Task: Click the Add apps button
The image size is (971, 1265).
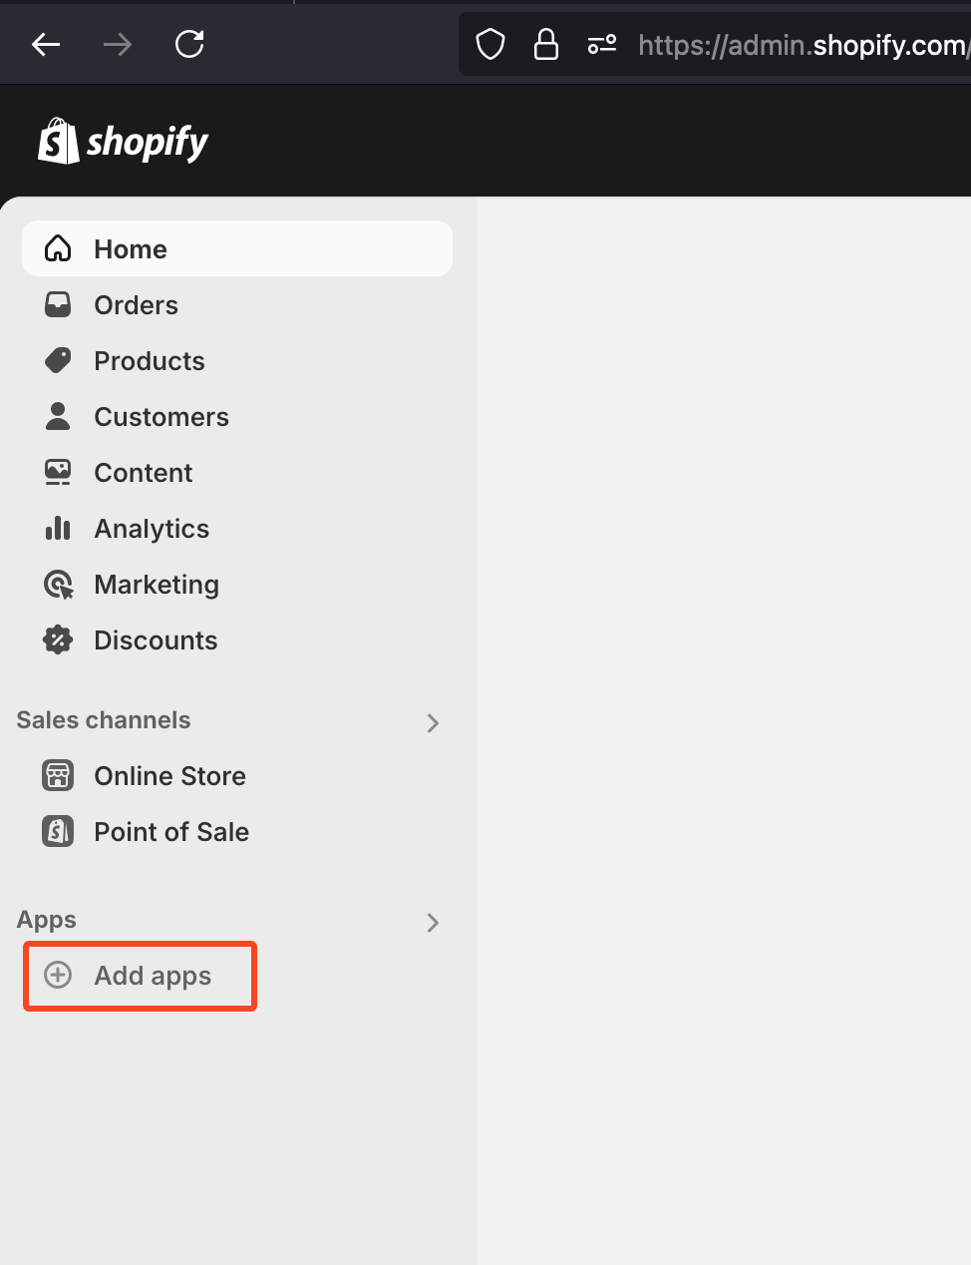Action: (140, 976)
